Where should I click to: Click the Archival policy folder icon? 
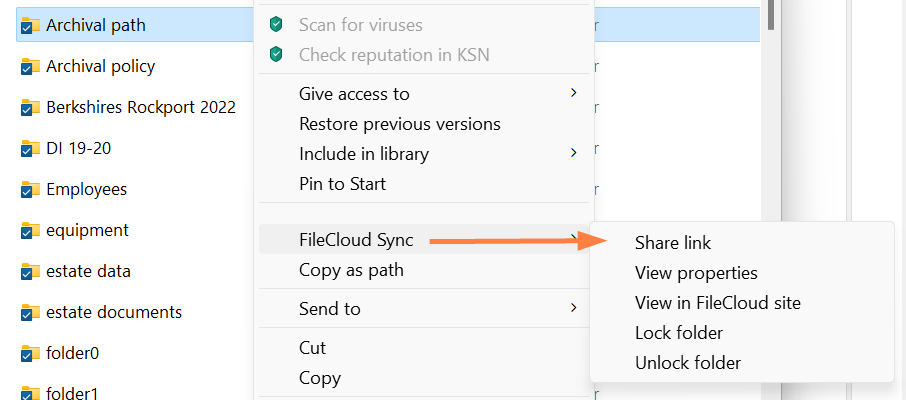[x=30, y=67]
